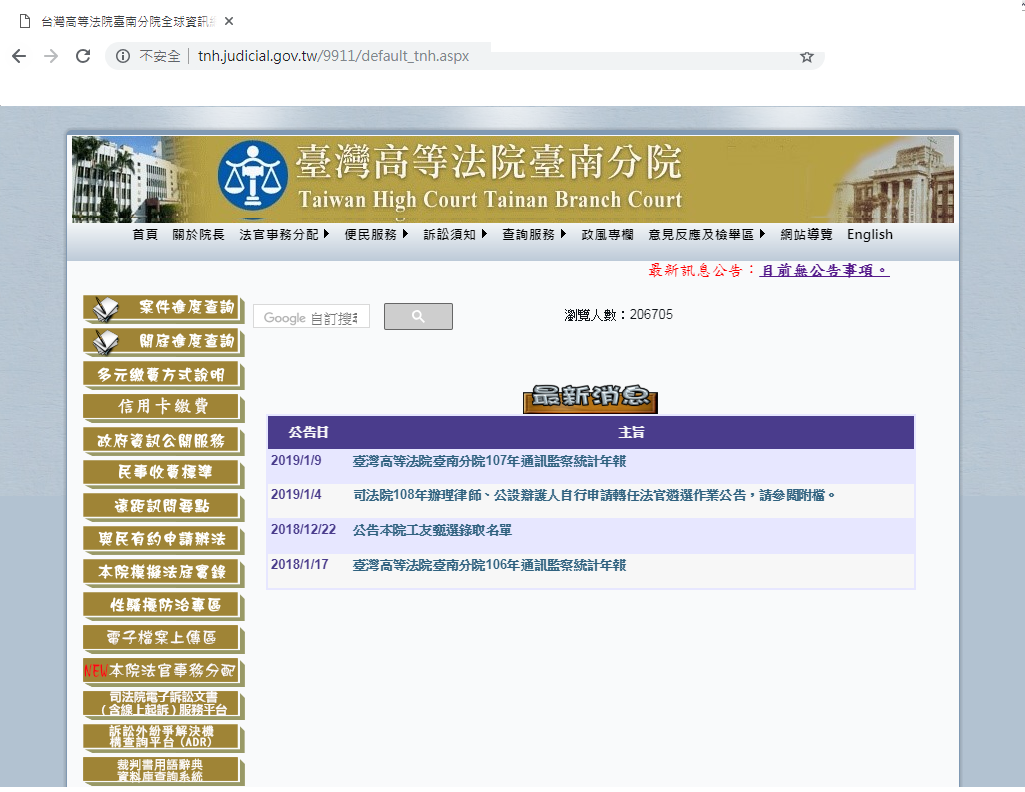Switch to the English version
This screenshot has width=1025, height=792.
tap(869, 235)
